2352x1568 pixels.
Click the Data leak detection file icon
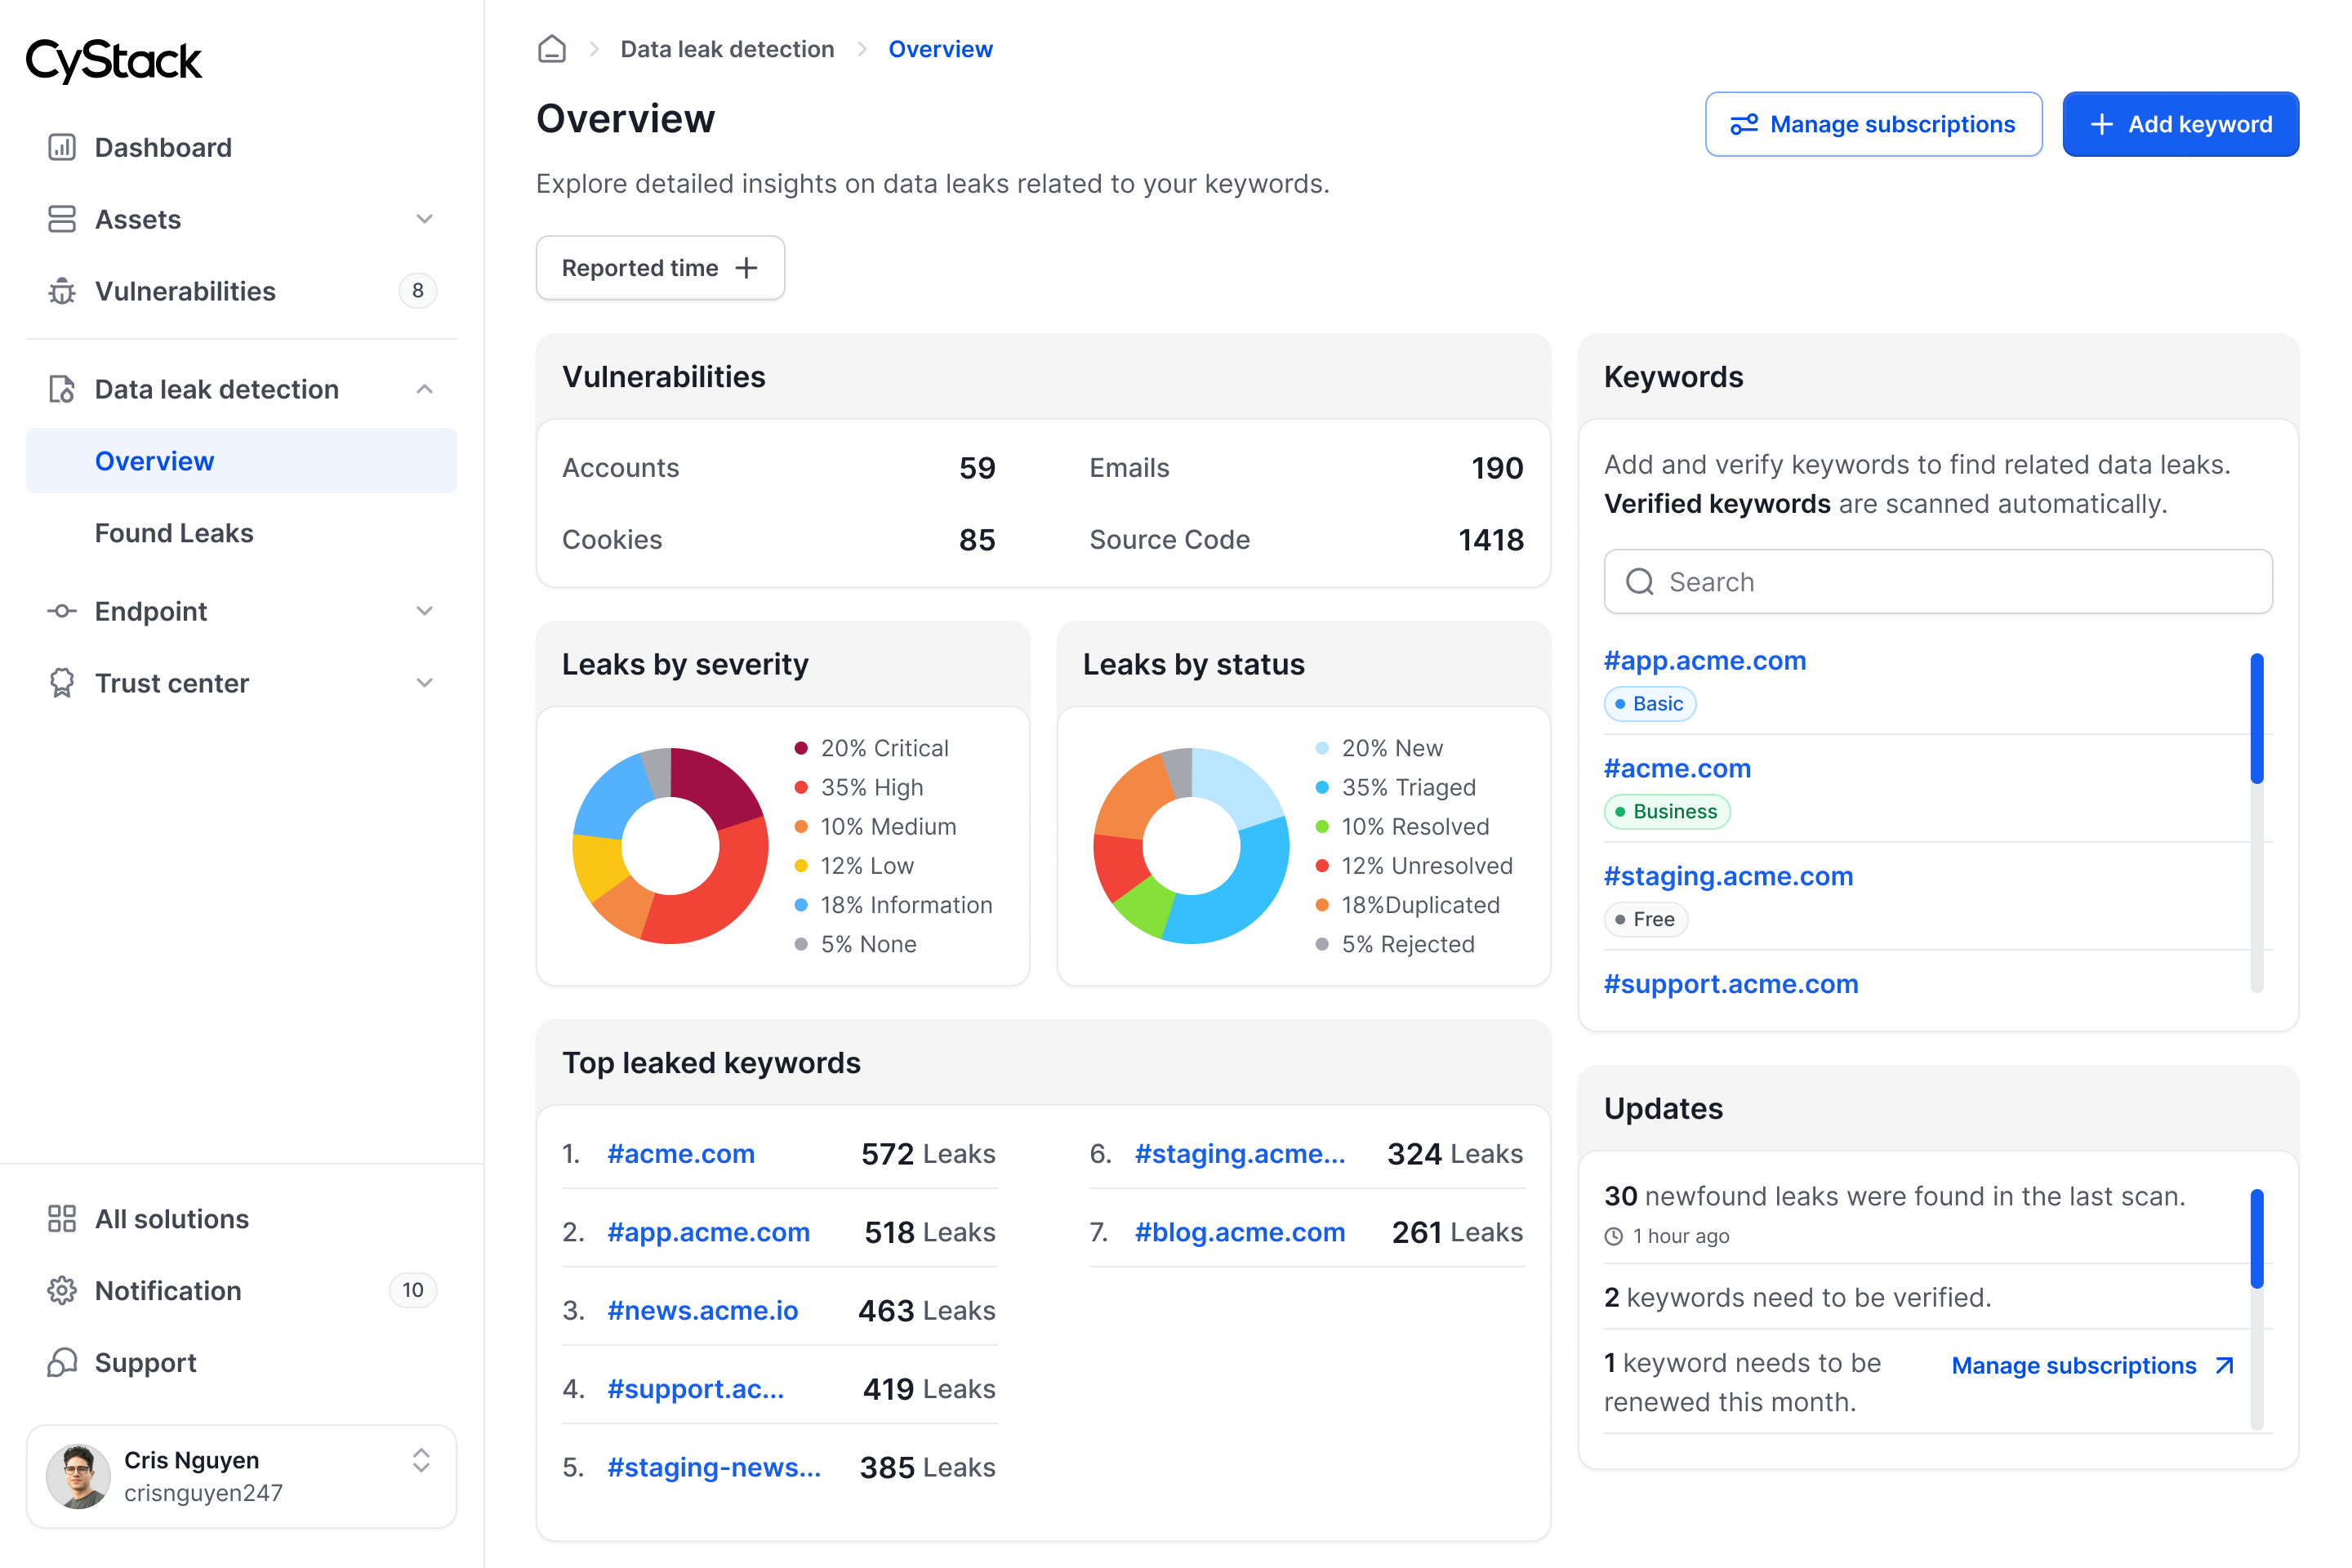pyautogui.click(x=62, y=389)
